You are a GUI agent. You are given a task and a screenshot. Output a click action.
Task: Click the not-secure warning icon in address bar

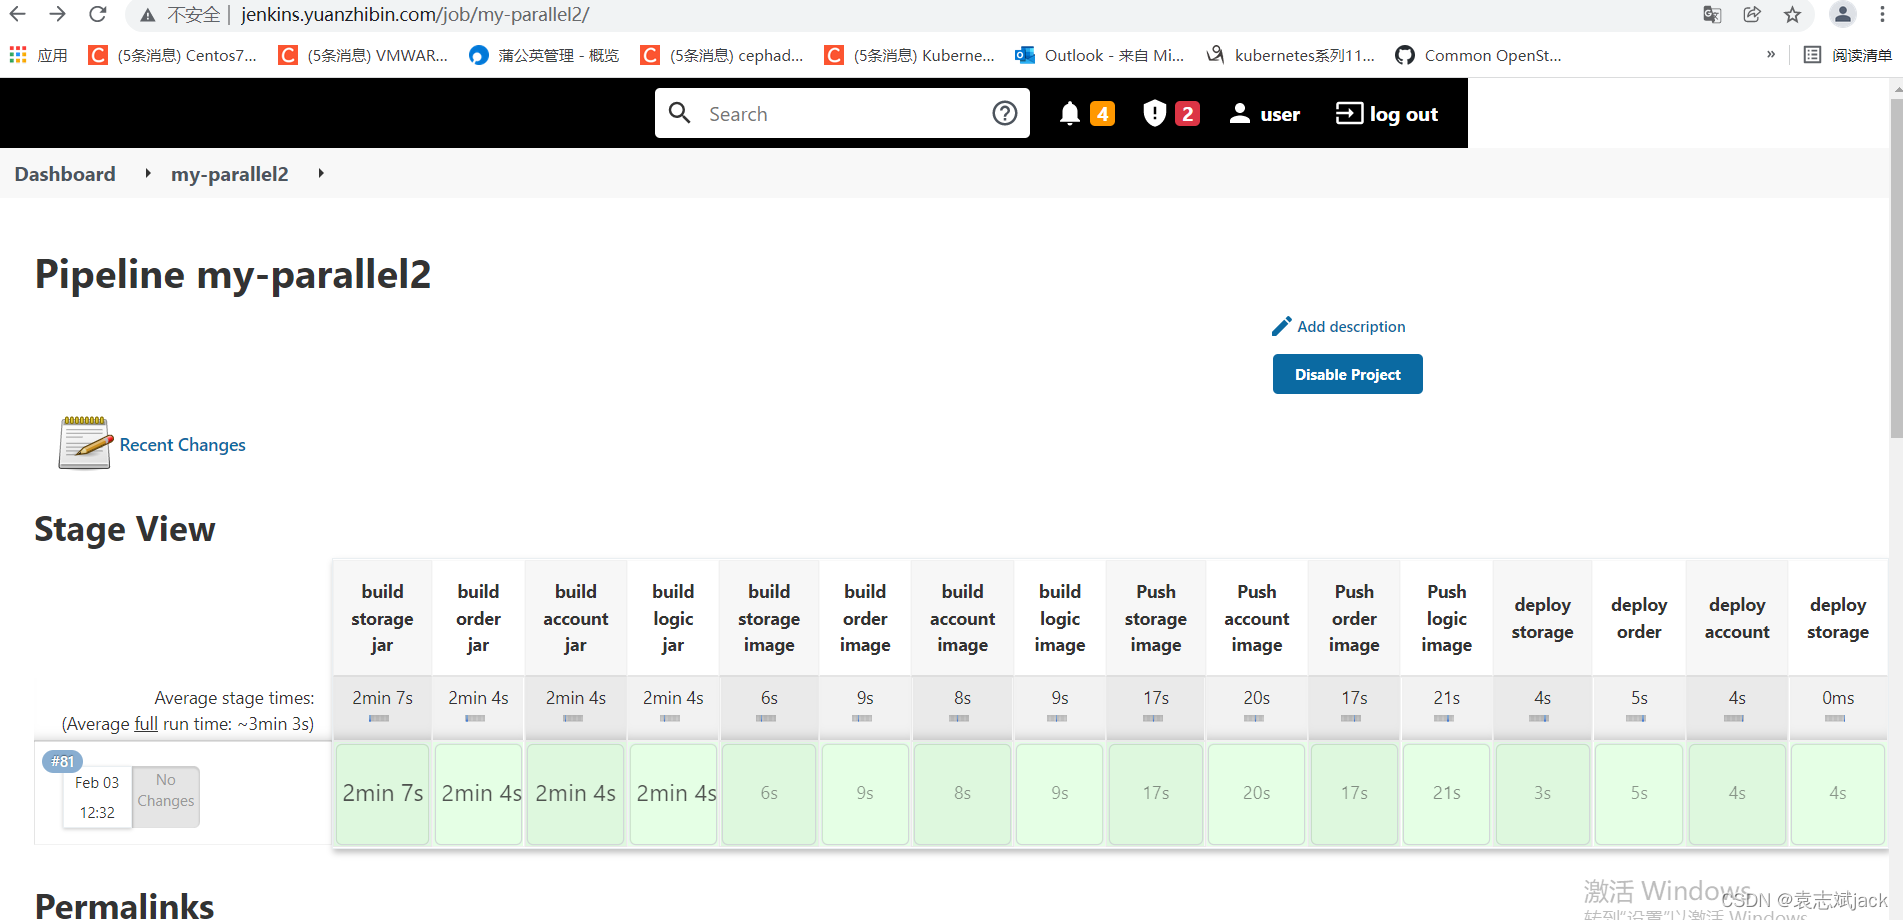pos(148,15)
